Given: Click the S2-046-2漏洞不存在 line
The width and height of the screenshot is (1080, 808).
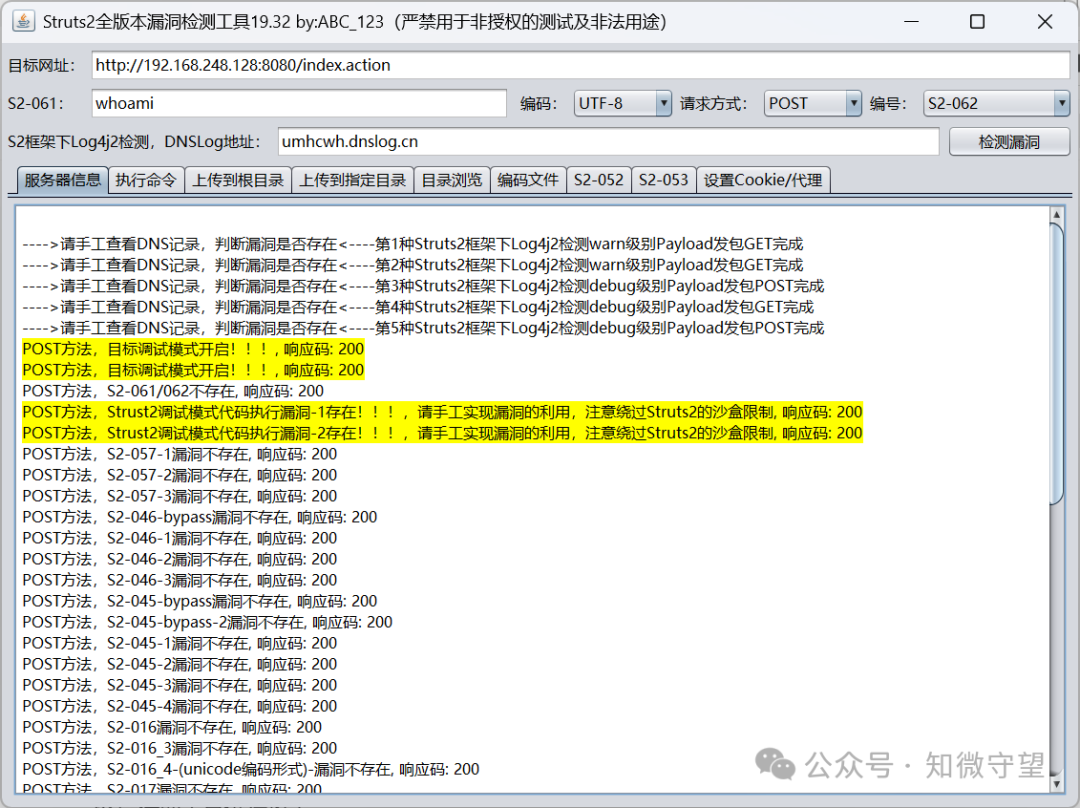Looking at the screenshot, I should (x=180, y=559).
